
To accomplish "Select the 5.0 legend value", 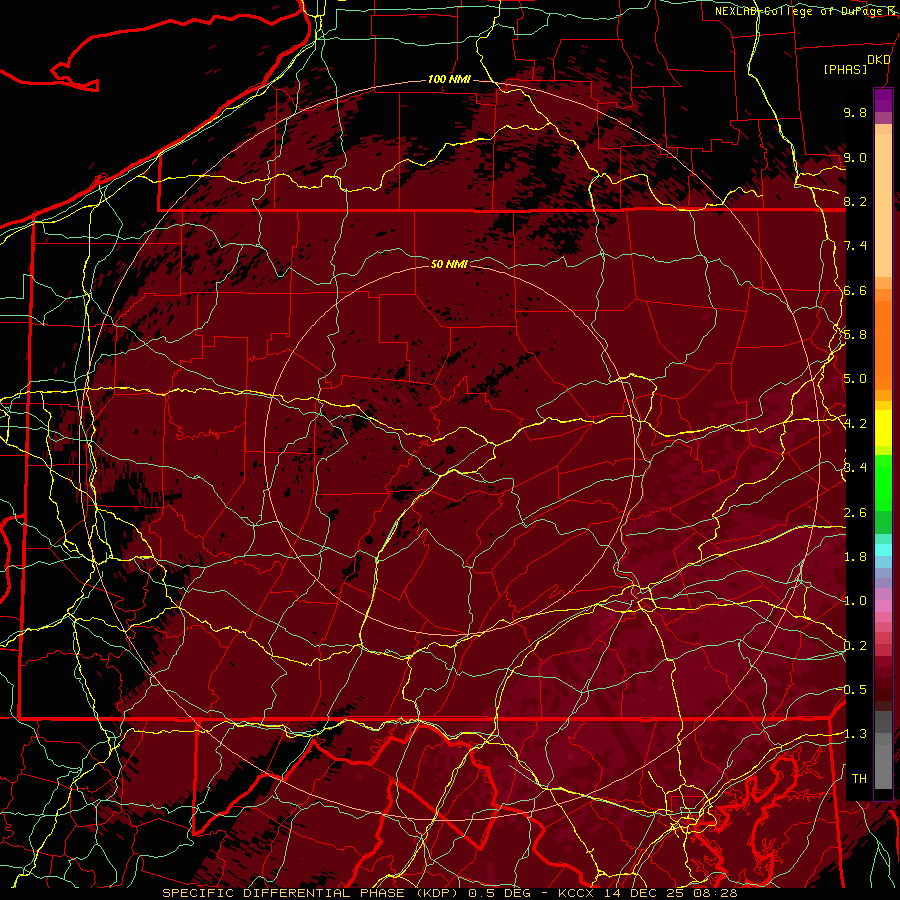I will [855, 379].
